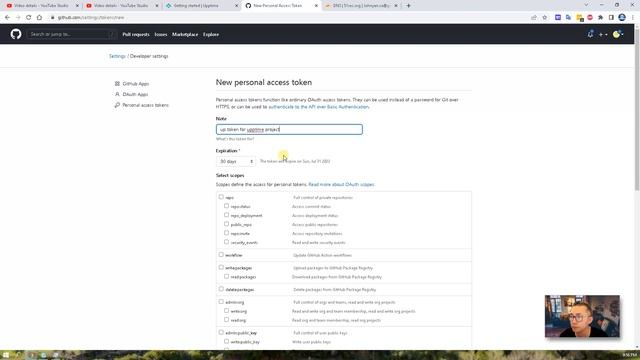Go back using the browser back arrow
This screenshot has width=640, height=360.
(x=7, y=18)
